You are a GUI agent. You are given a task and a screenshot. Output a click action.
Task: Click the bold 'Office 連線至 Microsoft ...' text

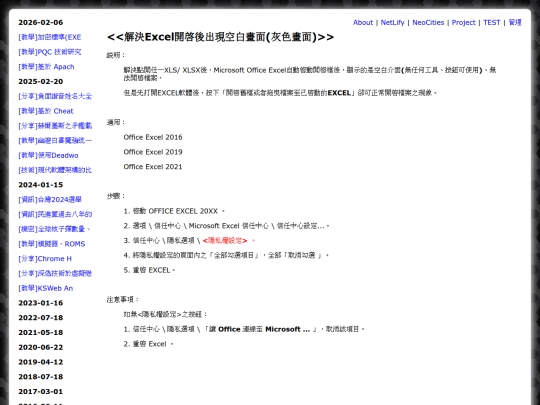pyautogui.click(x=264, y=329)
